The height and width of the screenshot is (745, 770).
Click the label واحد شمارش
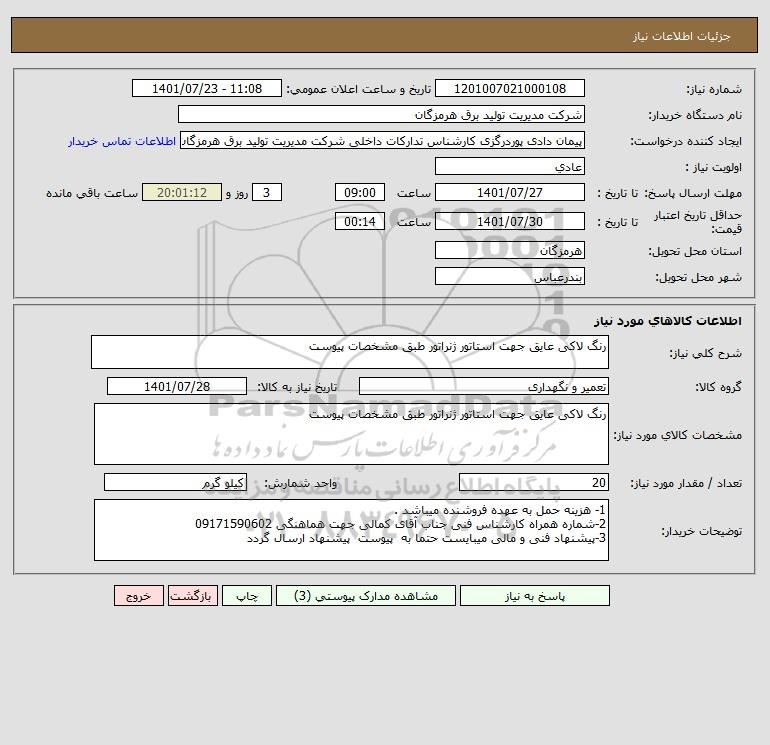click(x=300, y=484)
